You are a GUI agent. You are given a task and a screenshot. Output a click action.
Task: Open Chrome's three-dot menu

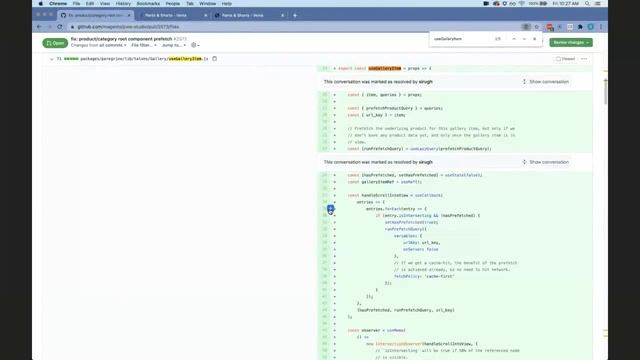(x=601, y=27)
